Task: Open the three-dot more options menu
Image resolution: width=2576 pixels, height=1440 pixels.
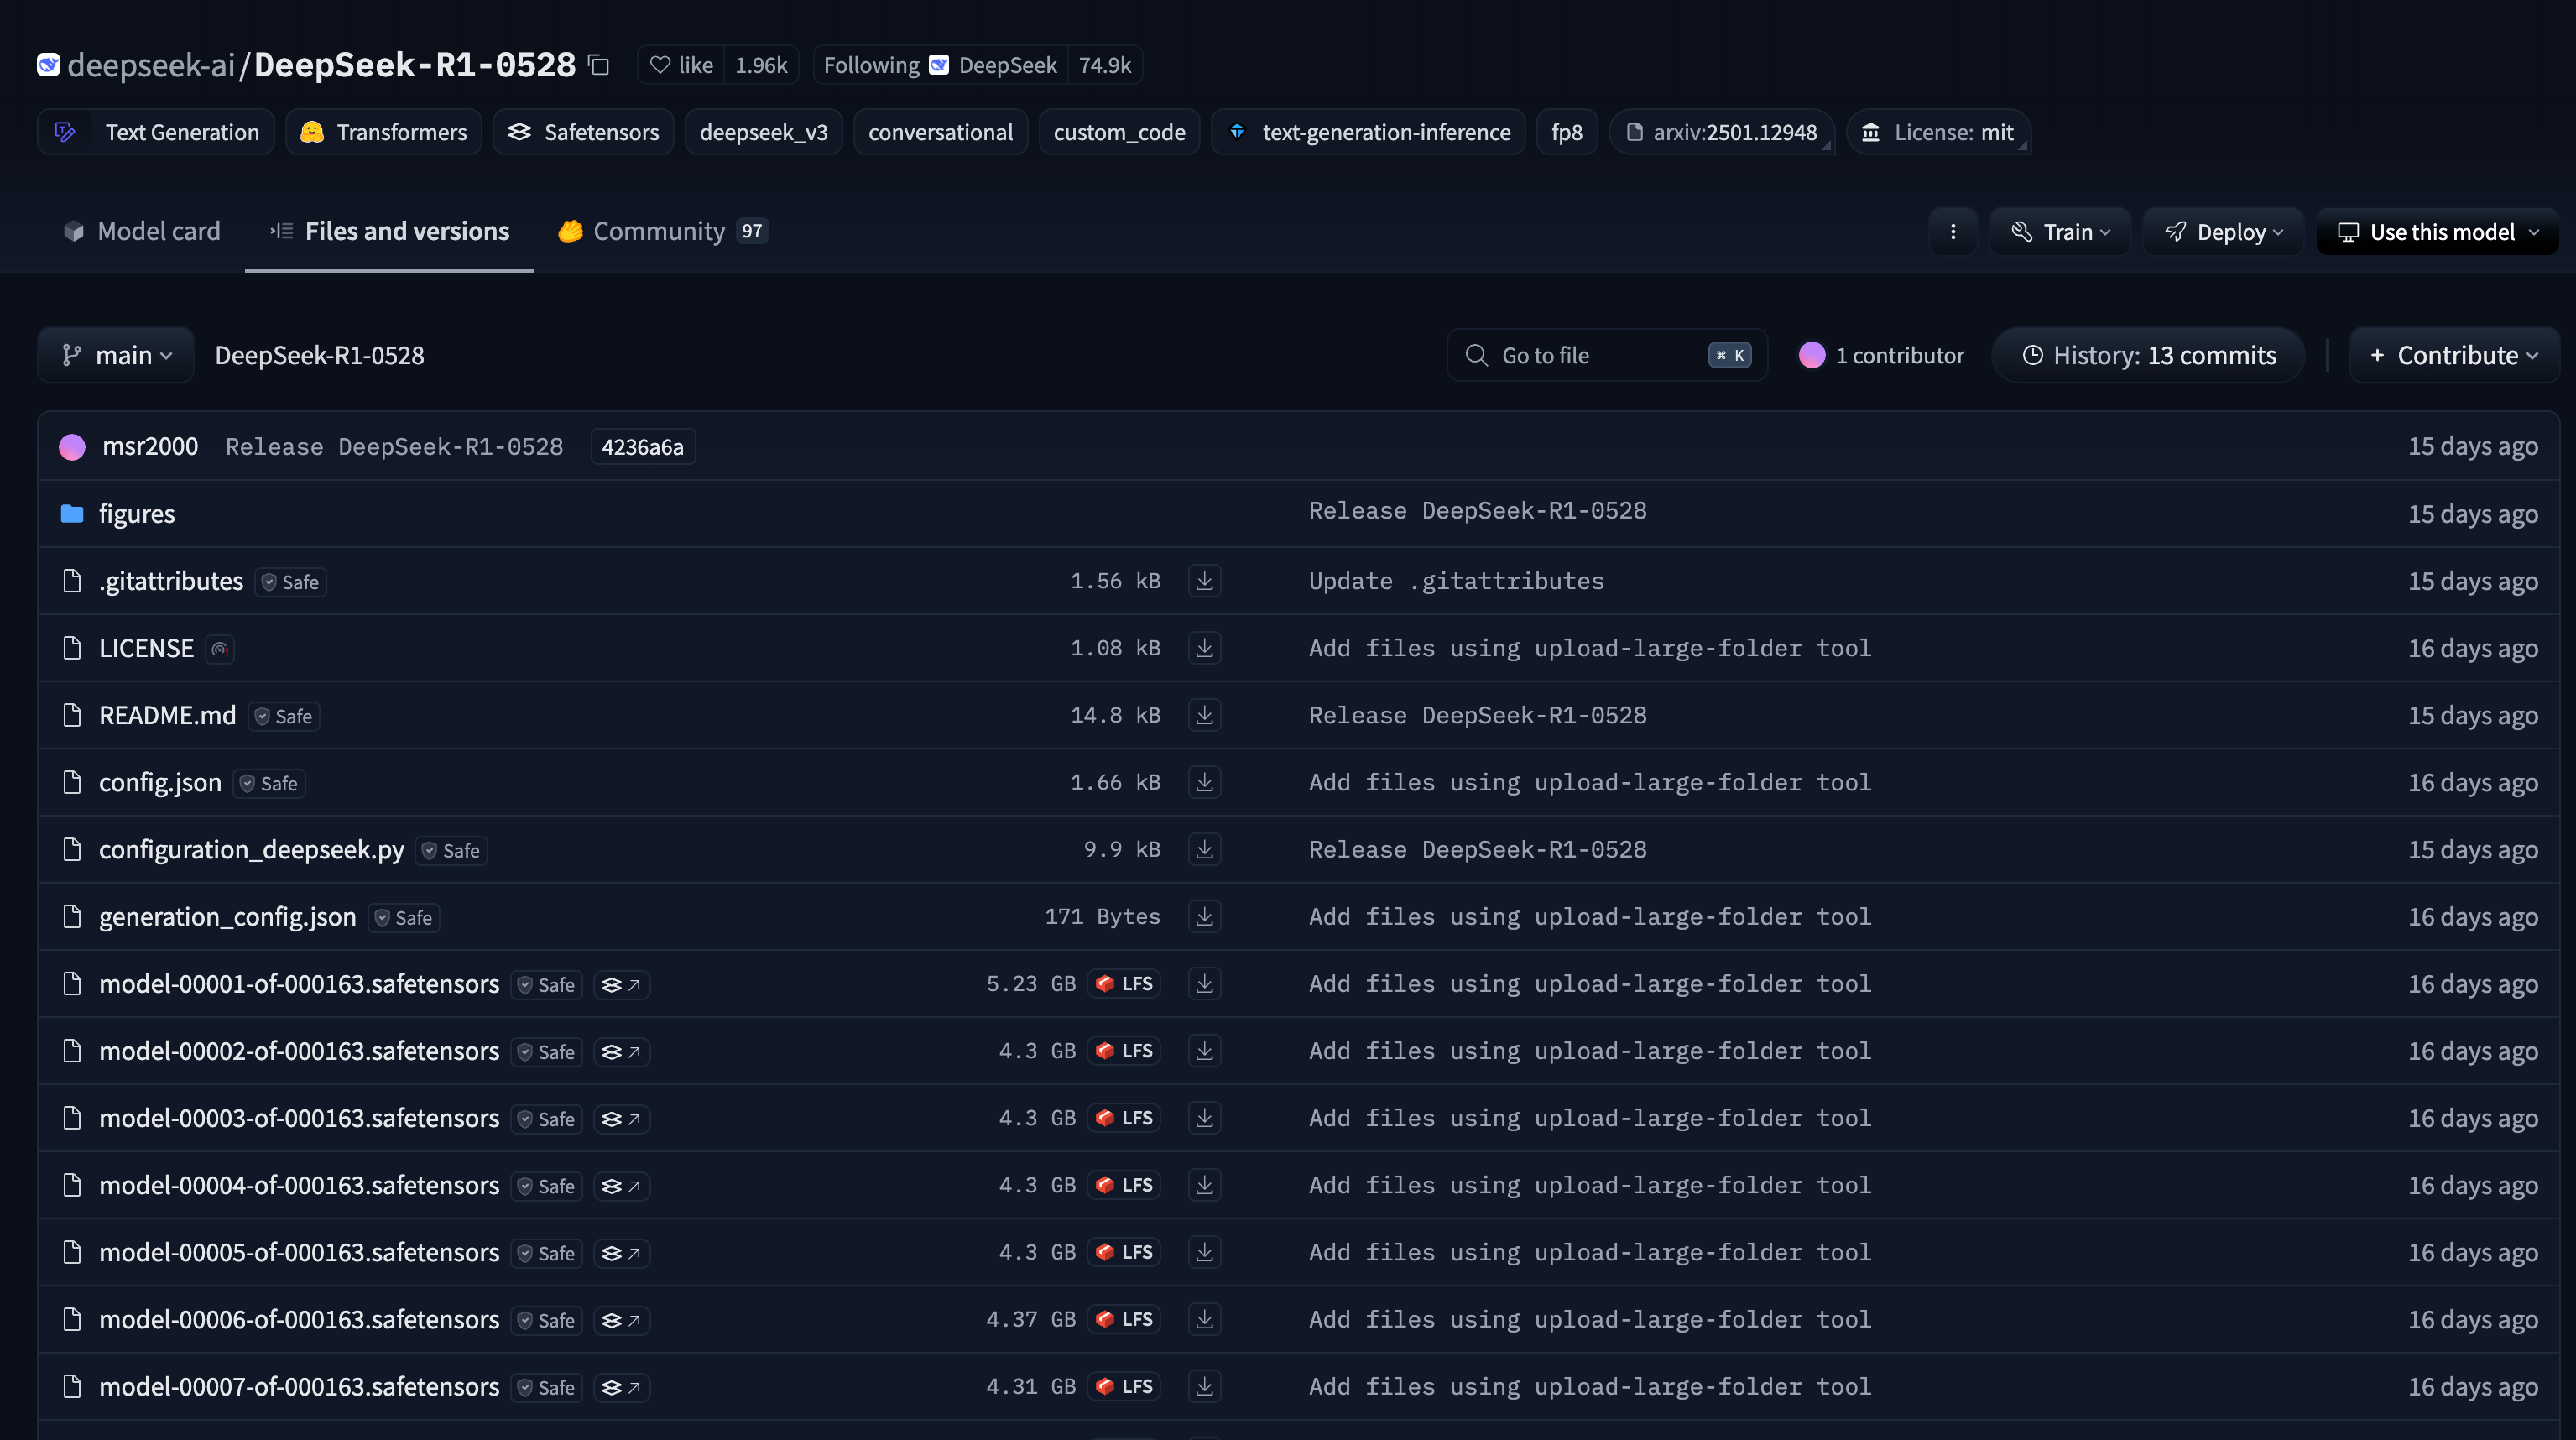Action: [1952, 232]
